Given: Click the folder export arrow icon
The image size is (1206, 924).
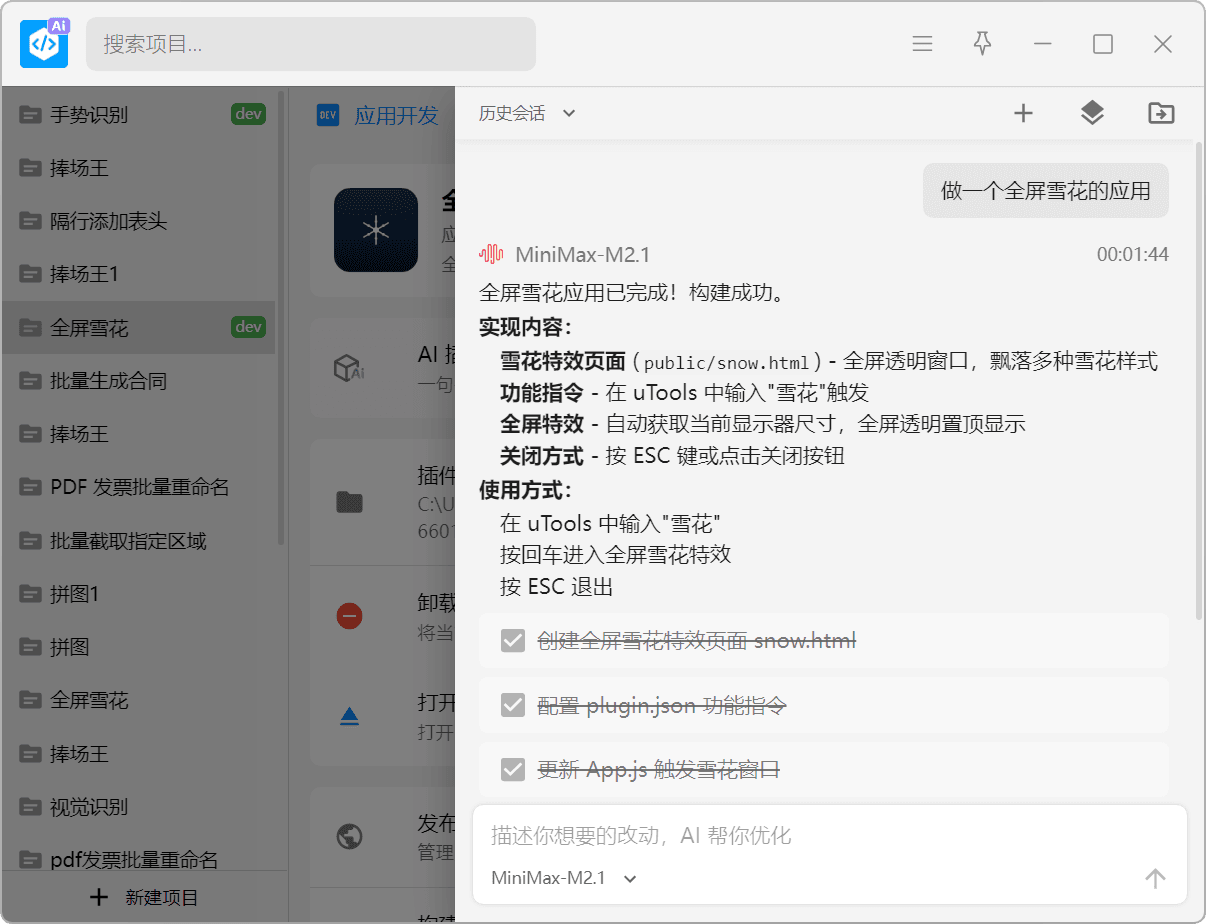Looking at the screenshot, I should tap(1161, 113).
